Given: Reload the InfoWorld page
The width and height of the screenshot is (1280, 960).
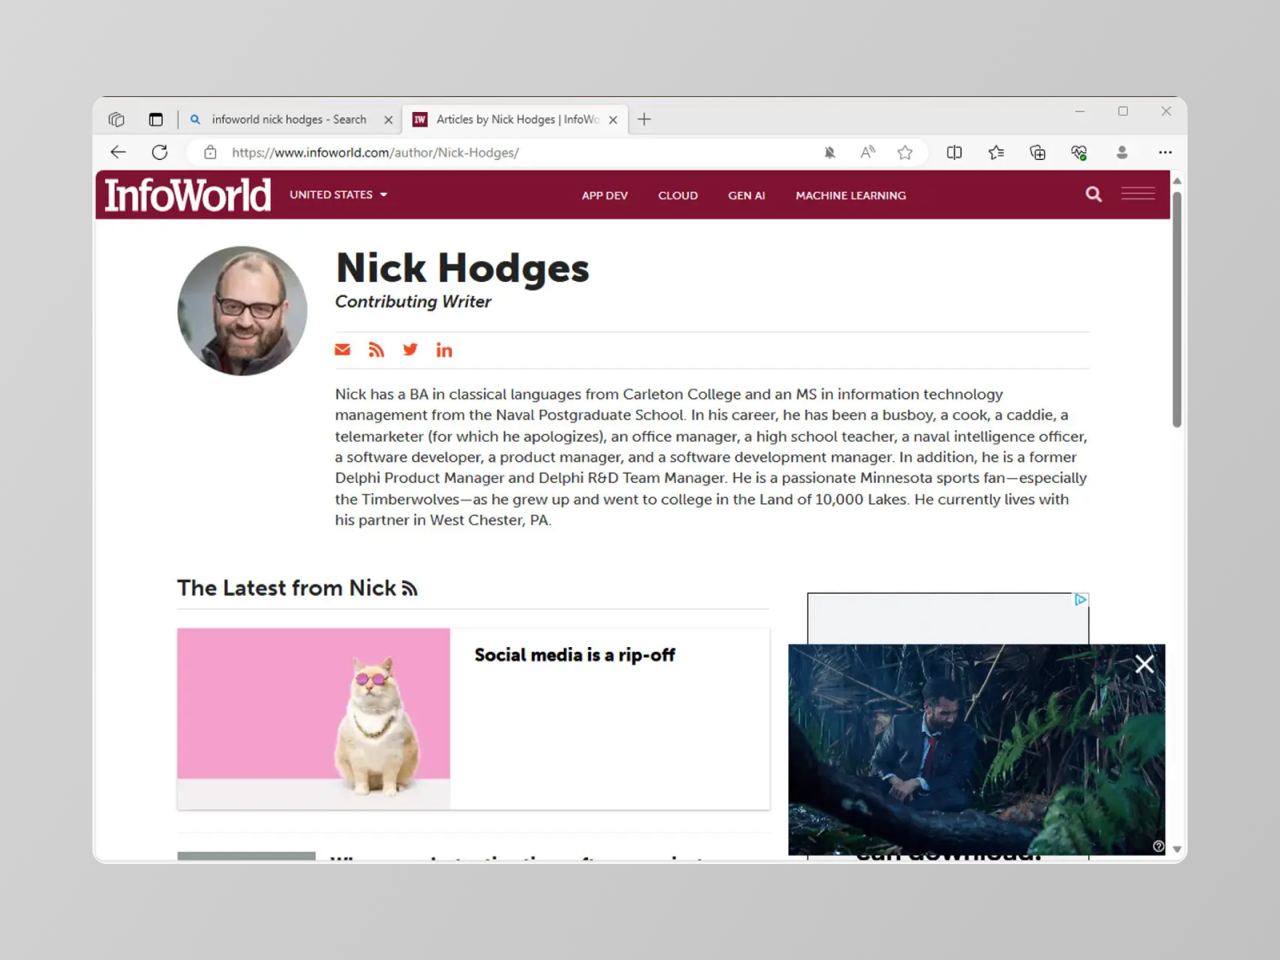Looking at the screenshot, I should [159, 152].
